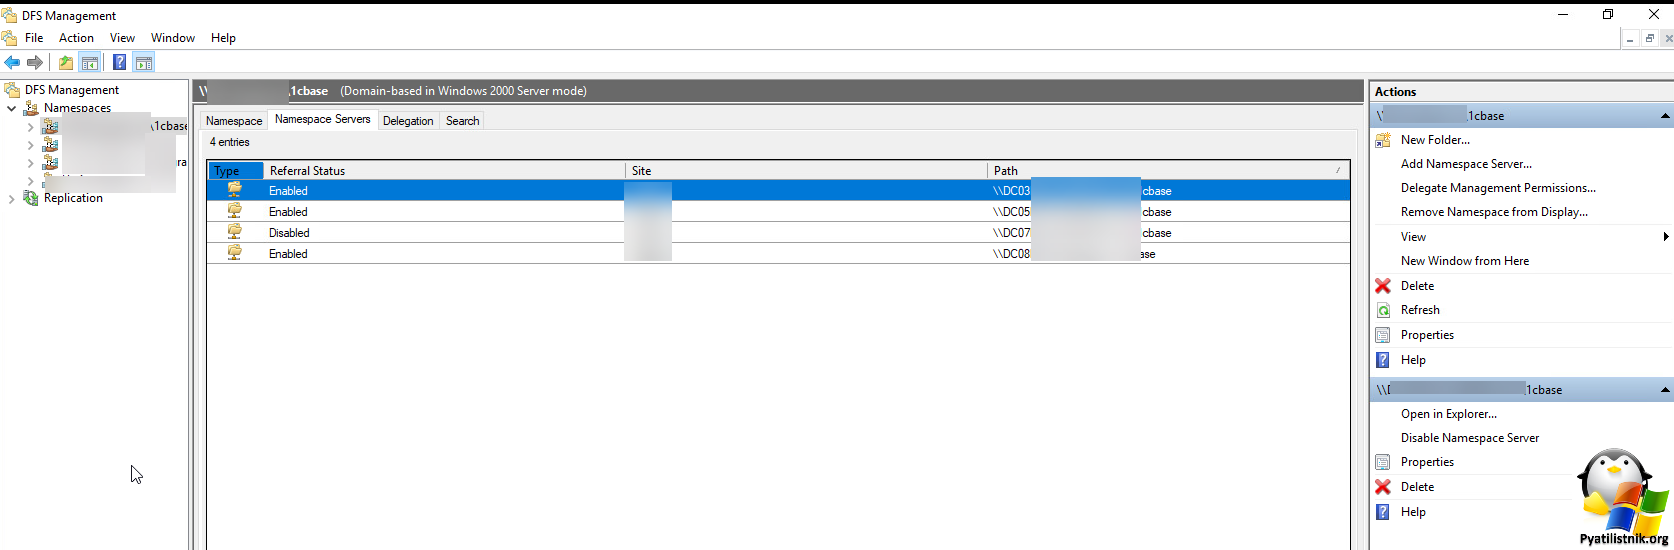
Task: Click Disable Namespace Server action
Action: tap(1470, 438)
